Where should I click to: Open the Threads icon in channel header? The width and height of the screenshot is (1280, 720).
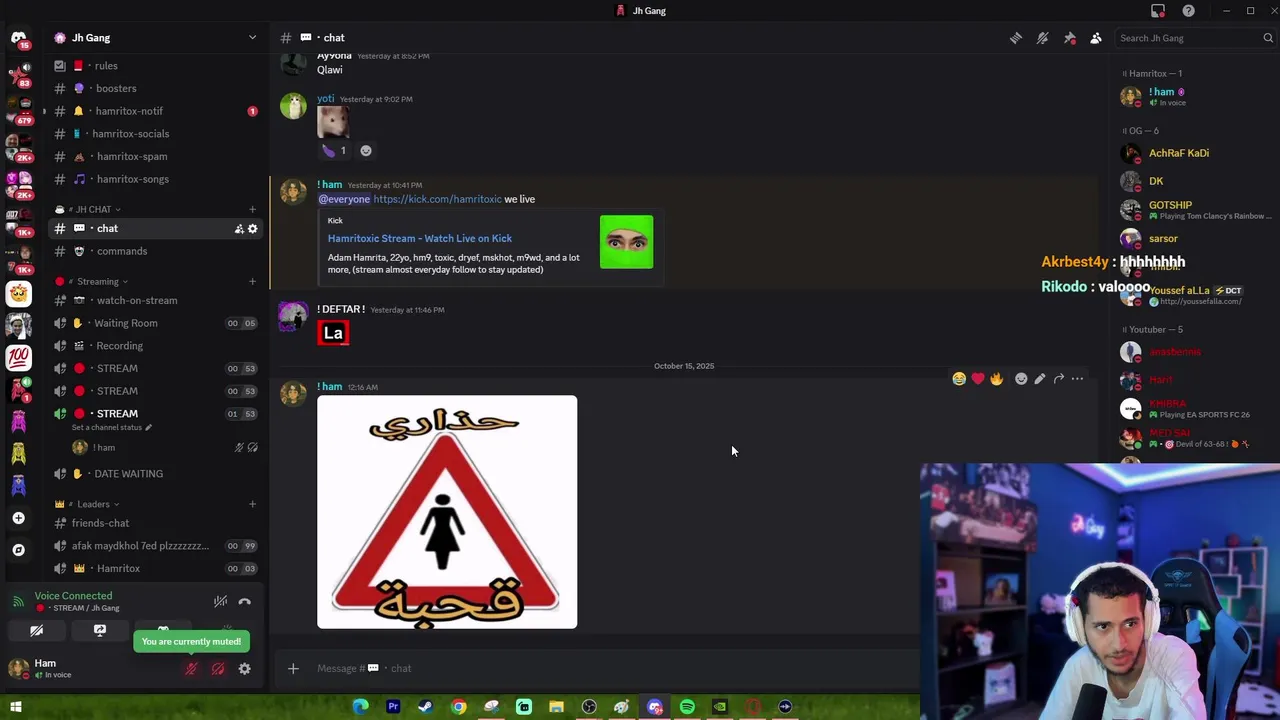(x=1016, y=38)
